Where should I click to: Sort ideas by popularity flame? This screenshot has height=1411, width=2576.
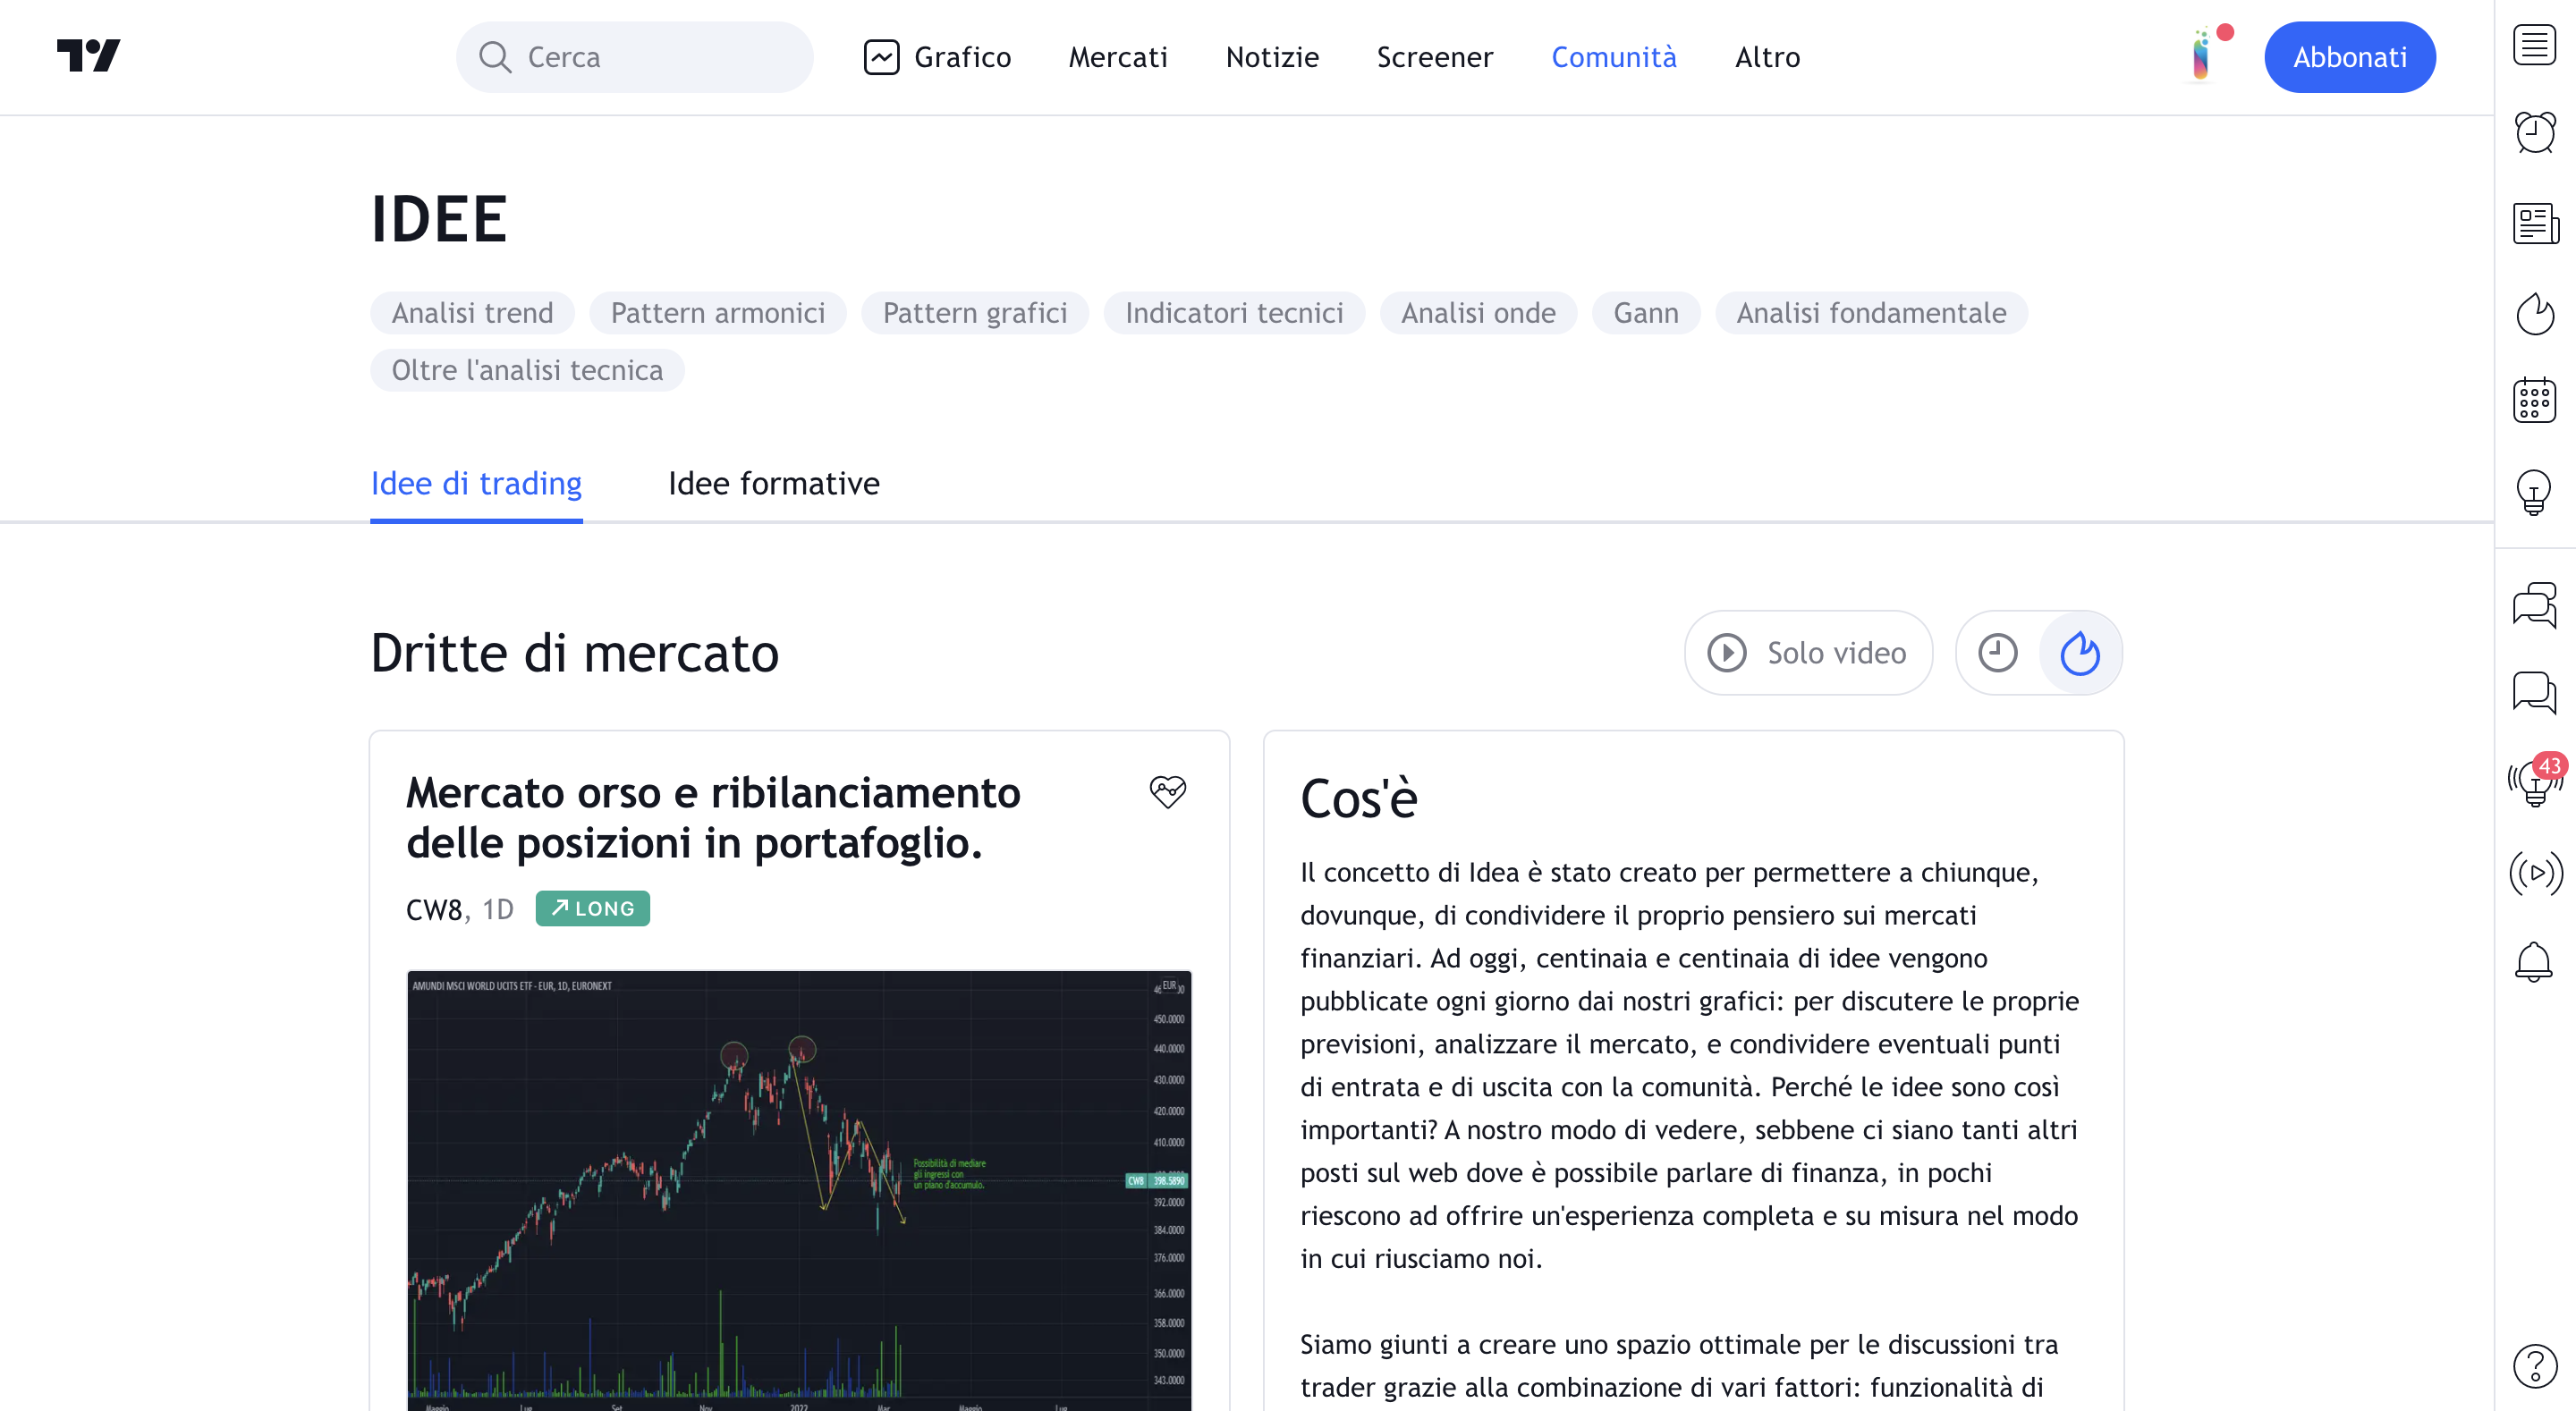[2080, 653]
